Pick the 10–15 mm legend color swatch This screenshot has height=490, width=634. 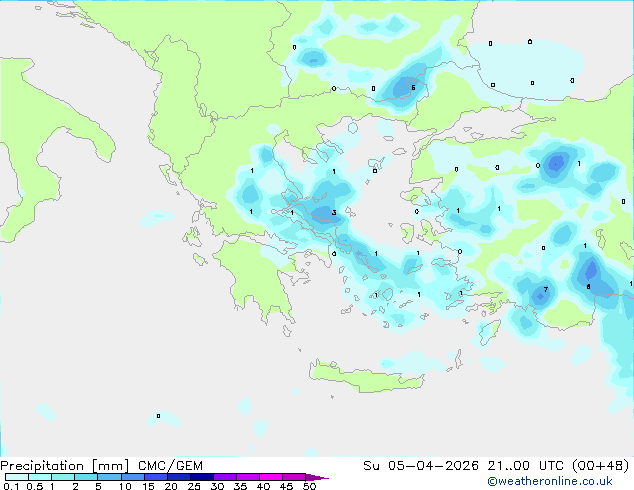click(x=132, y=477)
